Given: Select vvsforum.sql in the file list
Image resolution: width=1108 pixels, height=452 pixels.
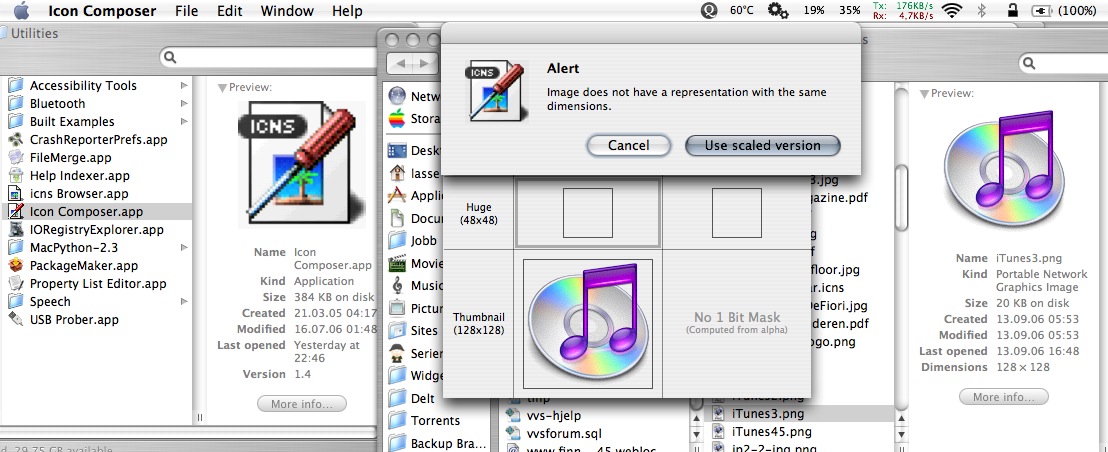Looking at the screenshot, I should (x=555, y=433).
